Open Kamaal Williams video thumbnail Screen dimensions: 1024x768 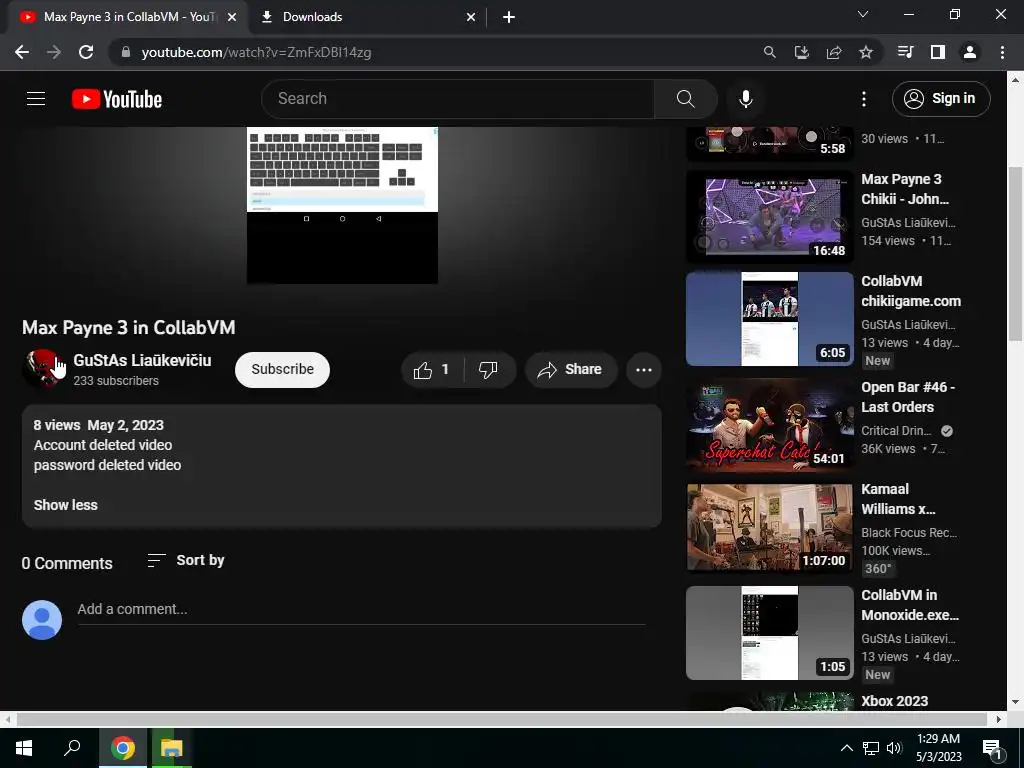click(769, 528)
